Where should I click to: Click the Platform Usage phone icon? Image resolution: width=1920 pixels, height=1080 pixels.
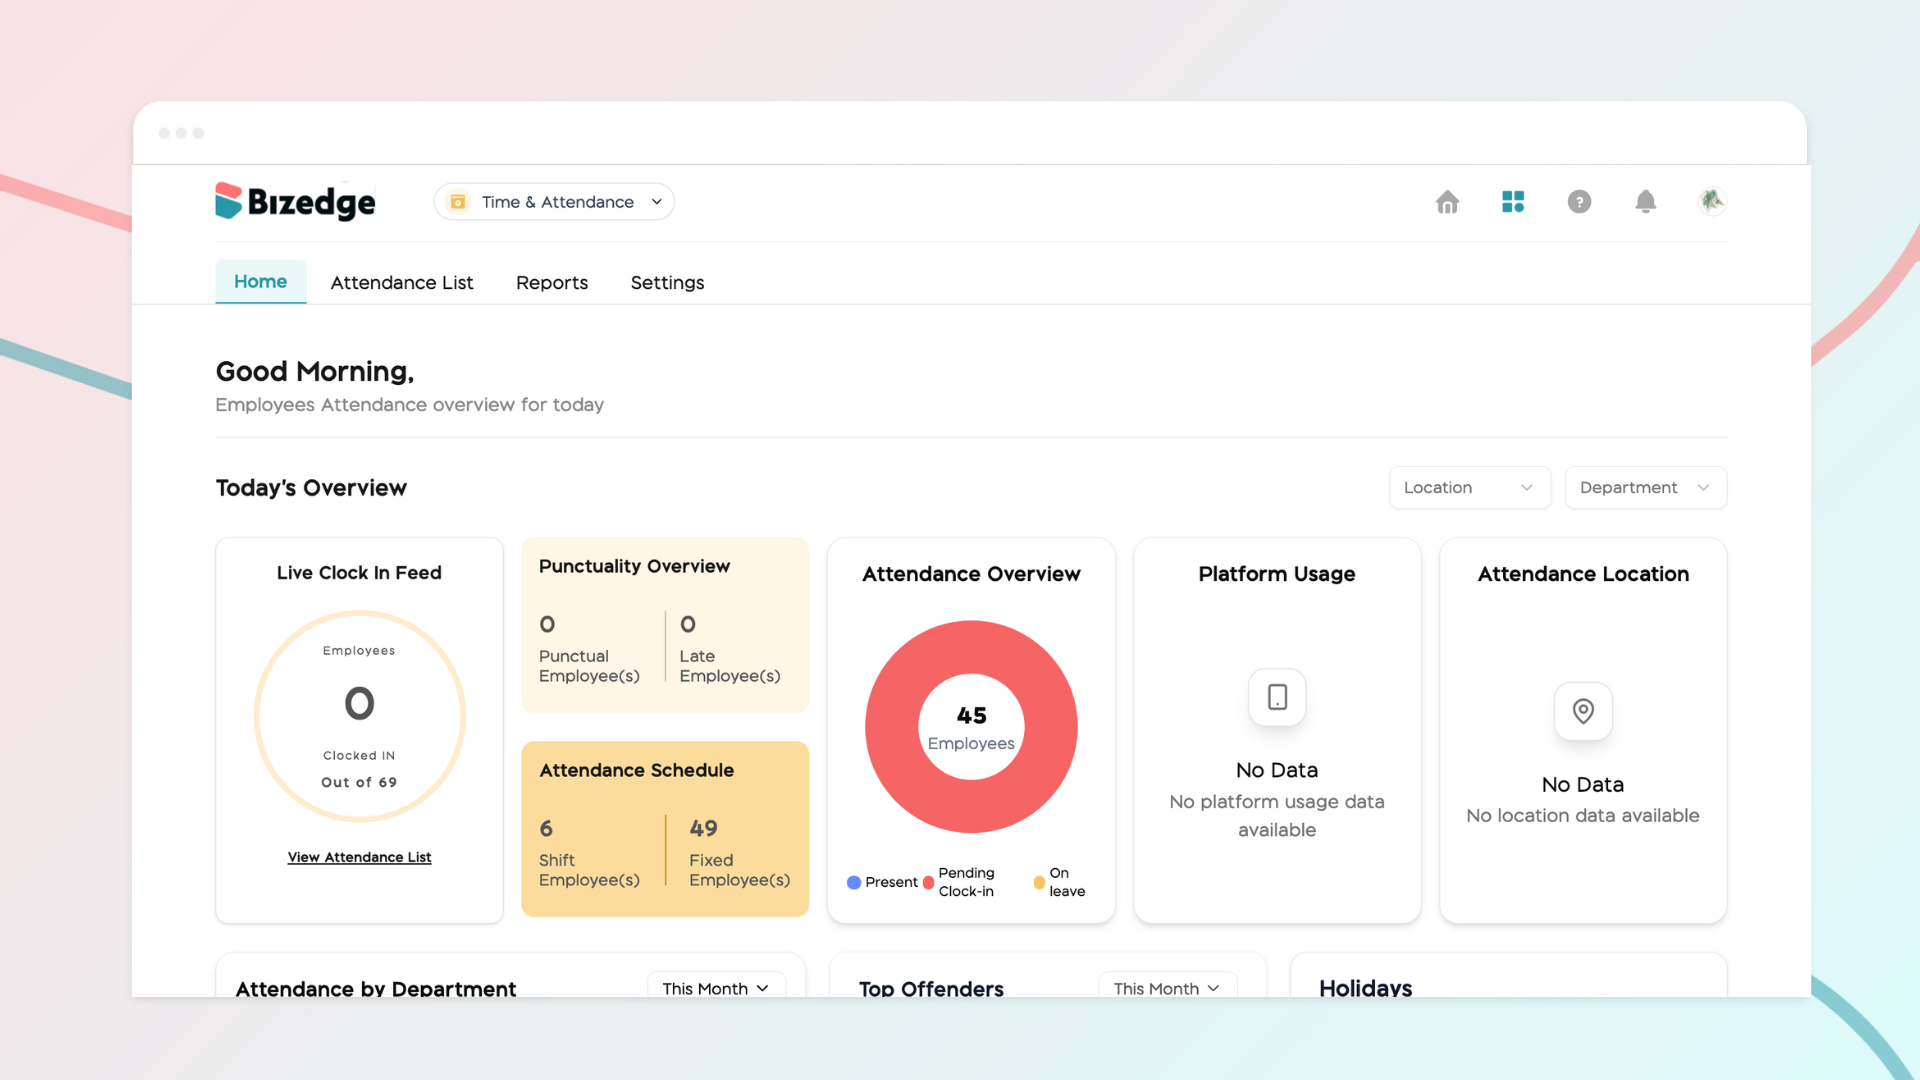tap(1277, 697)
